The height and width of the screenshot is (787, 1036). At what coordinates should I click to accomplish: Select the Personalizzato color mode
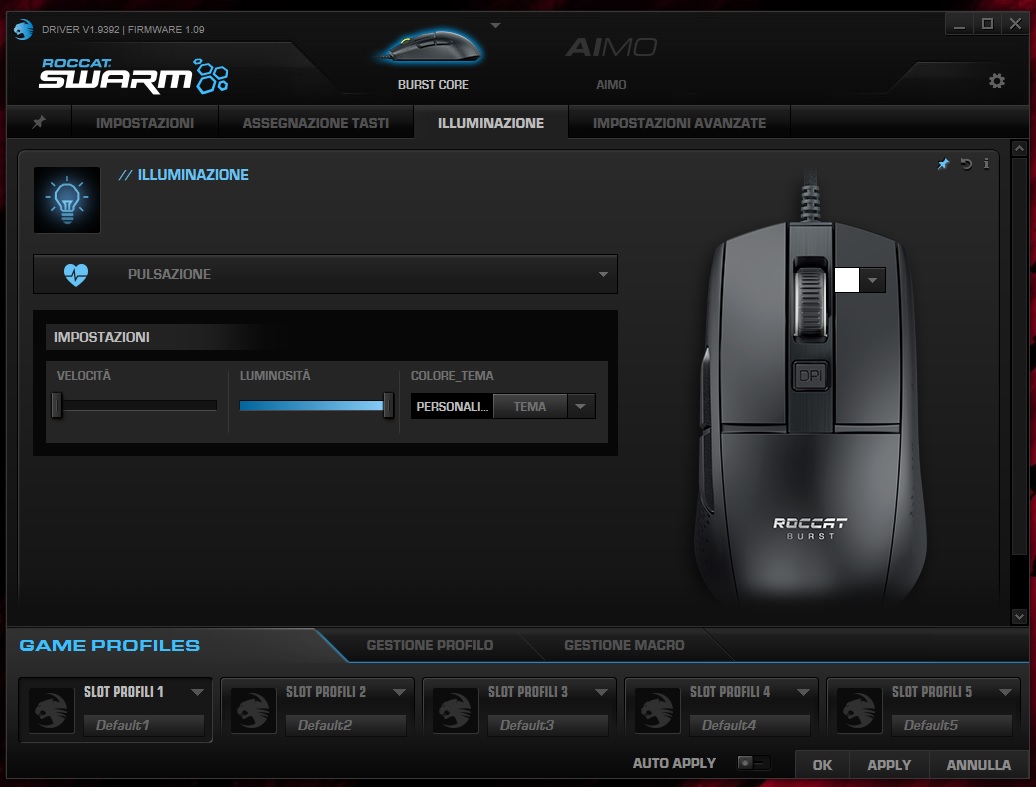[452, 406]
